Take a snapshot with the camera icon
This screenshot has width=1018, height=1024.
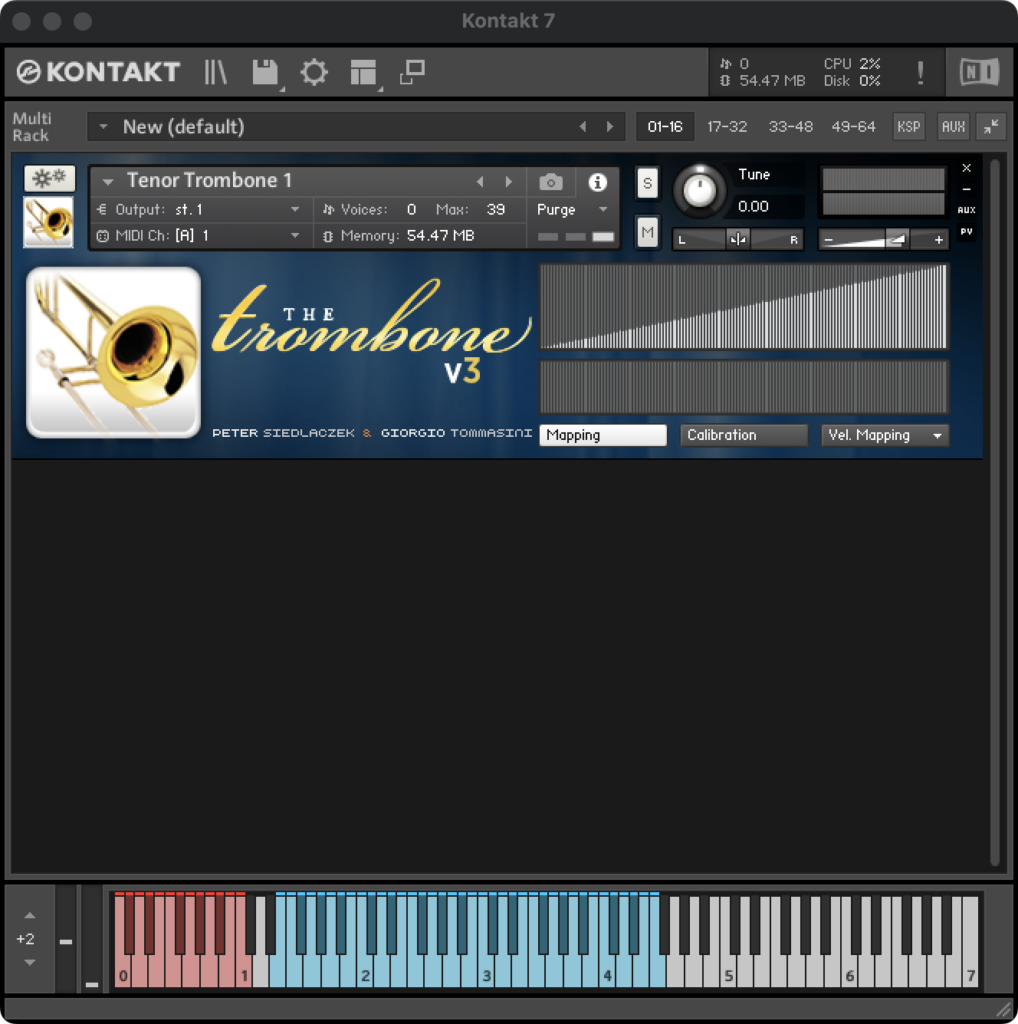[550, 182]
